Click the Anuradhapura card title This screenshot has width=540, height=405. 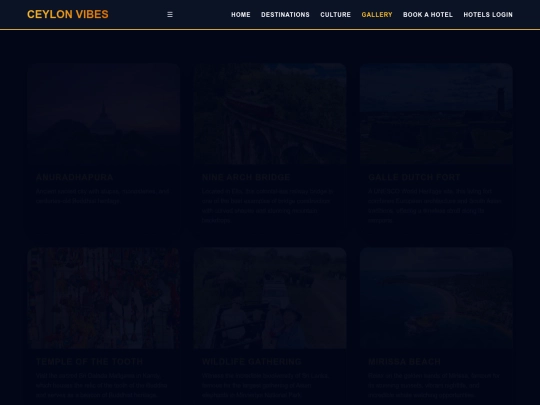(x=74, y=177)
